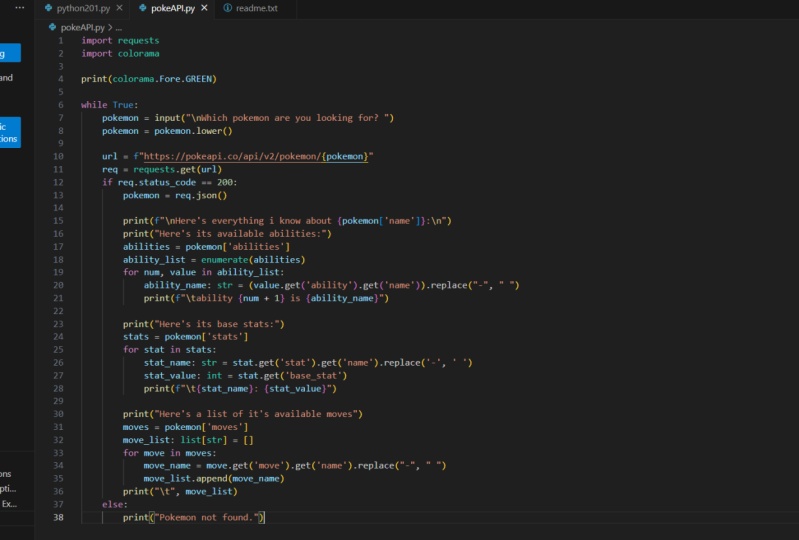Open the python201.py editor tab

pos(83,8)
